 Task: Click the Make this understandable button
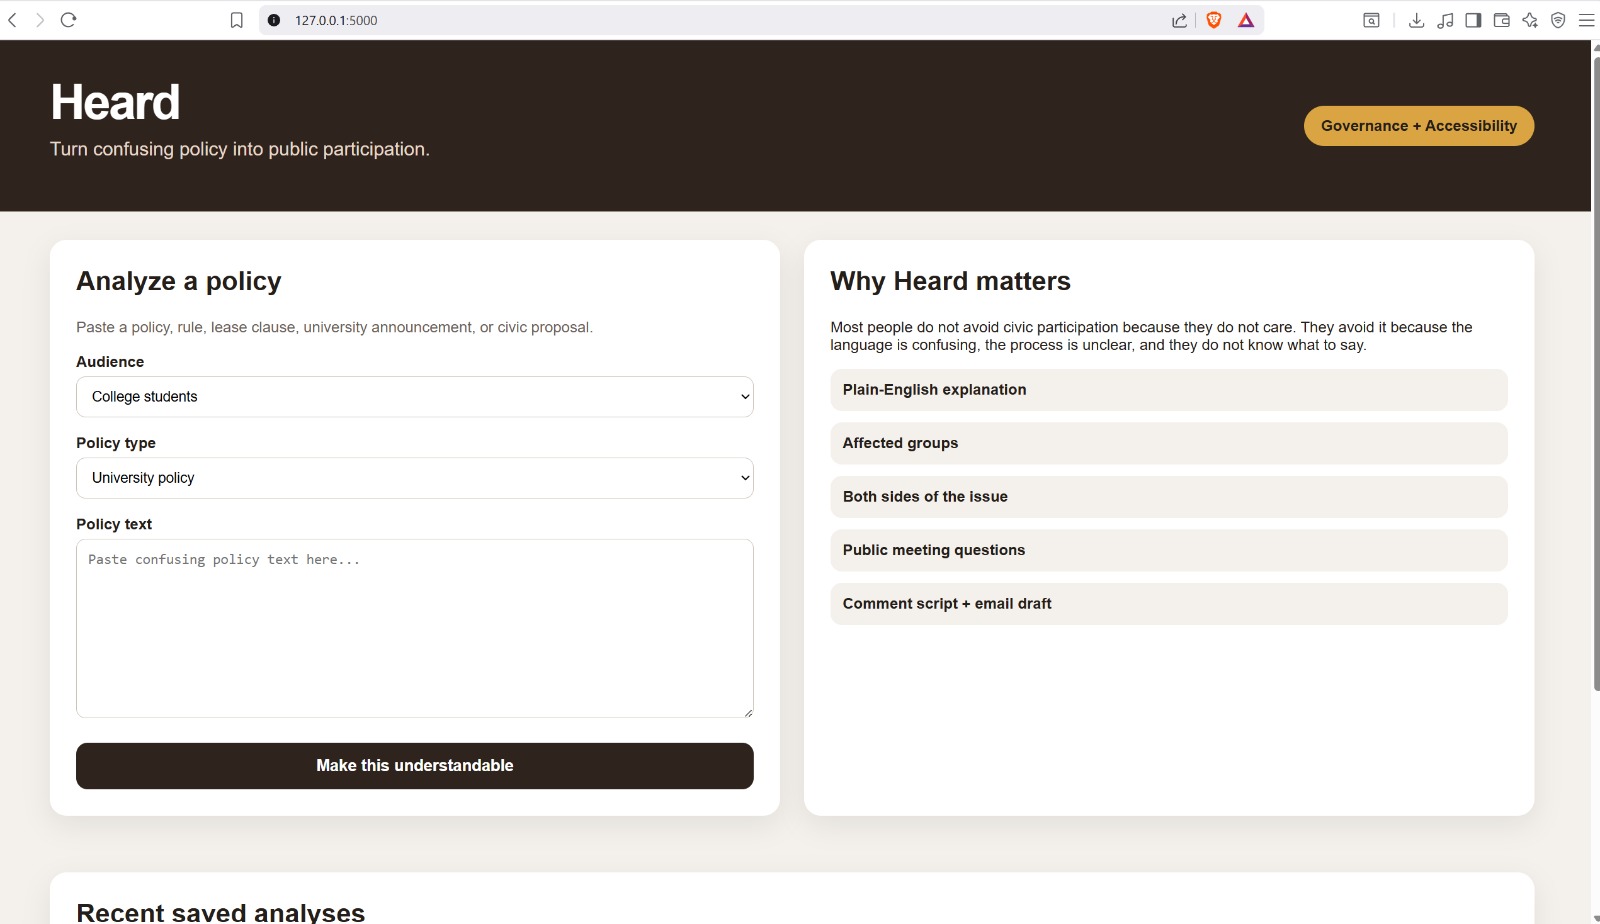[415, 766]
